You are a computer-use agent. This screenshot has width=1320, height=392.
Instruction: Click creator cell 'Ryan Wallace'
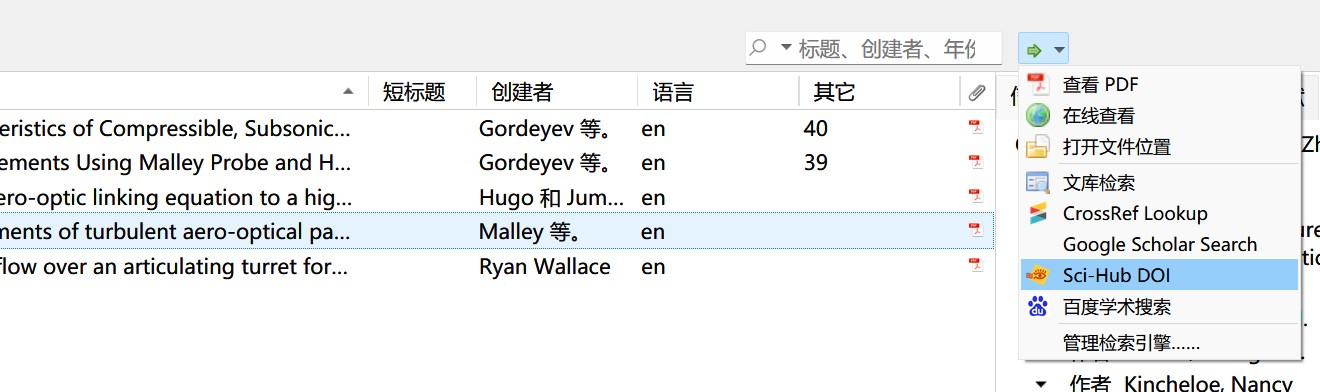coord(544,266)
